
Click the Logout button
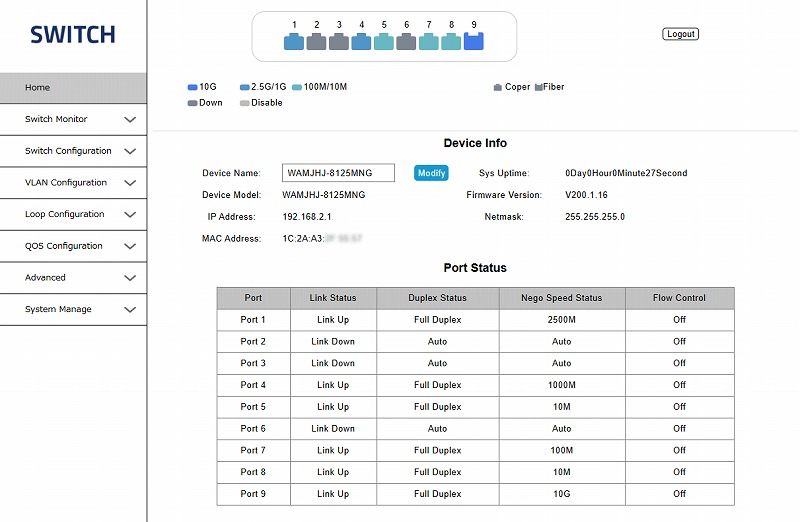[680, 34]
